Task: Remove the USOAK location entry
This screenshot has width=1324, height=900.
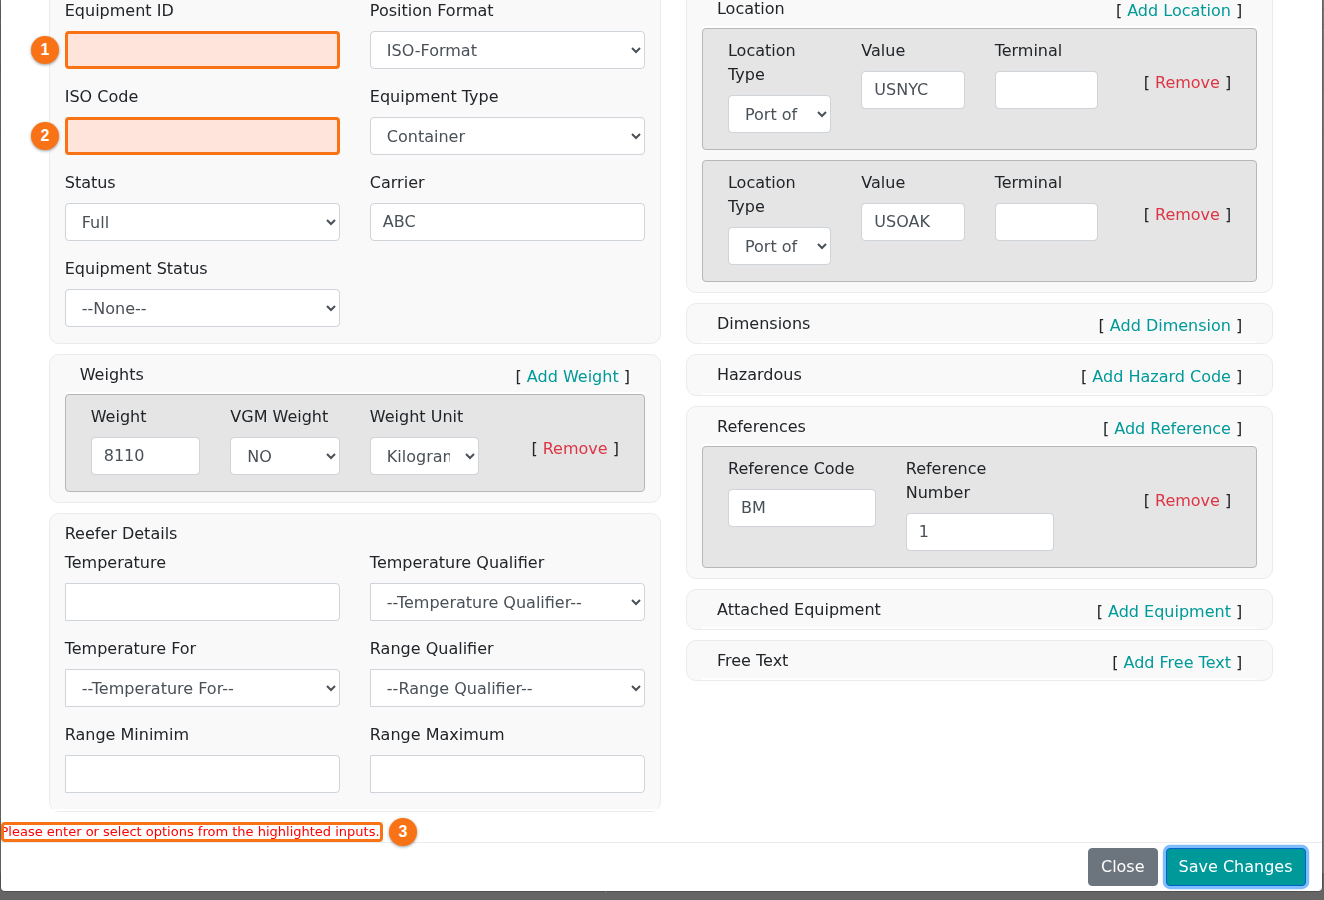Action: [x=1187, y=214]
